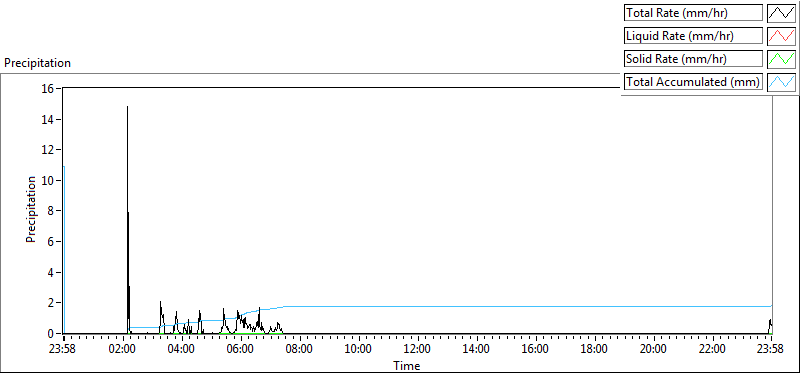Click the Precipitation graph caption above plot

[37, 63]
